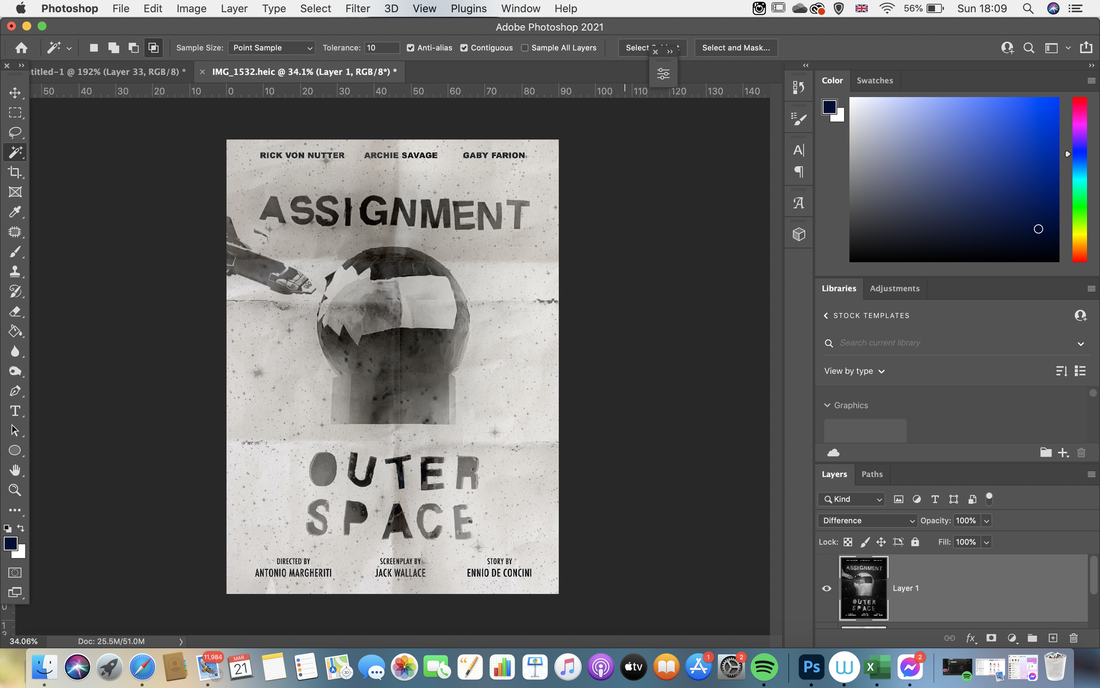Collapse the Graphics section
1100x688 pixels.
pos(827,405)
